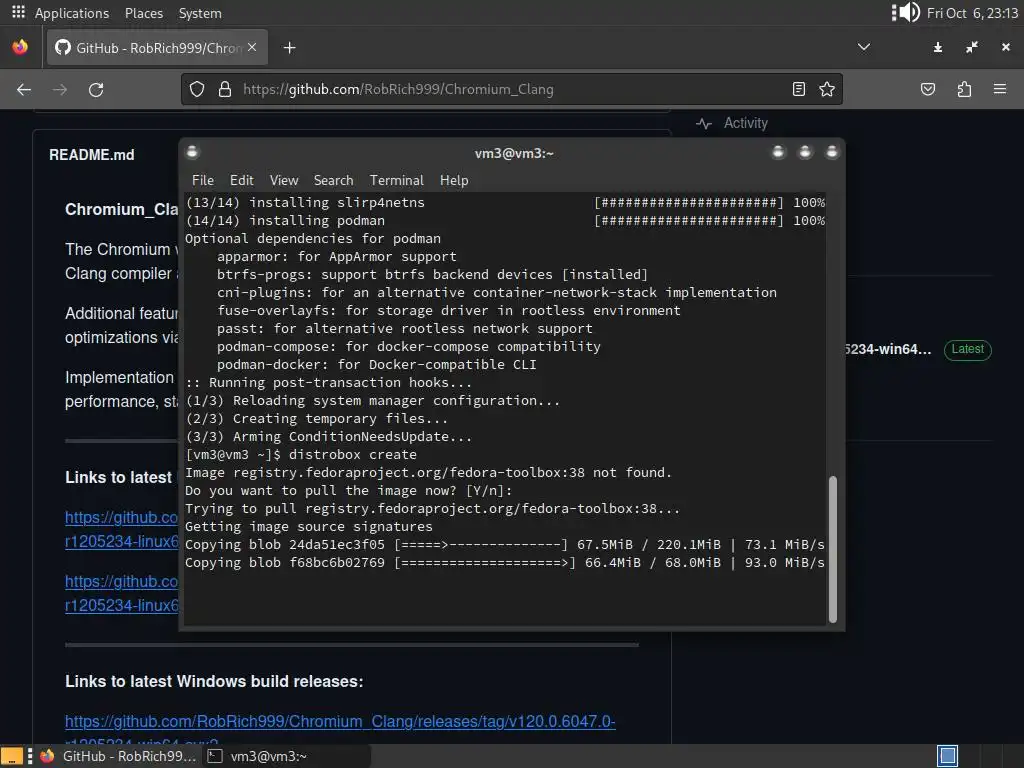This screenshot has width=1024, height=768.
Task: Go forward to next page
Action: 60,89
